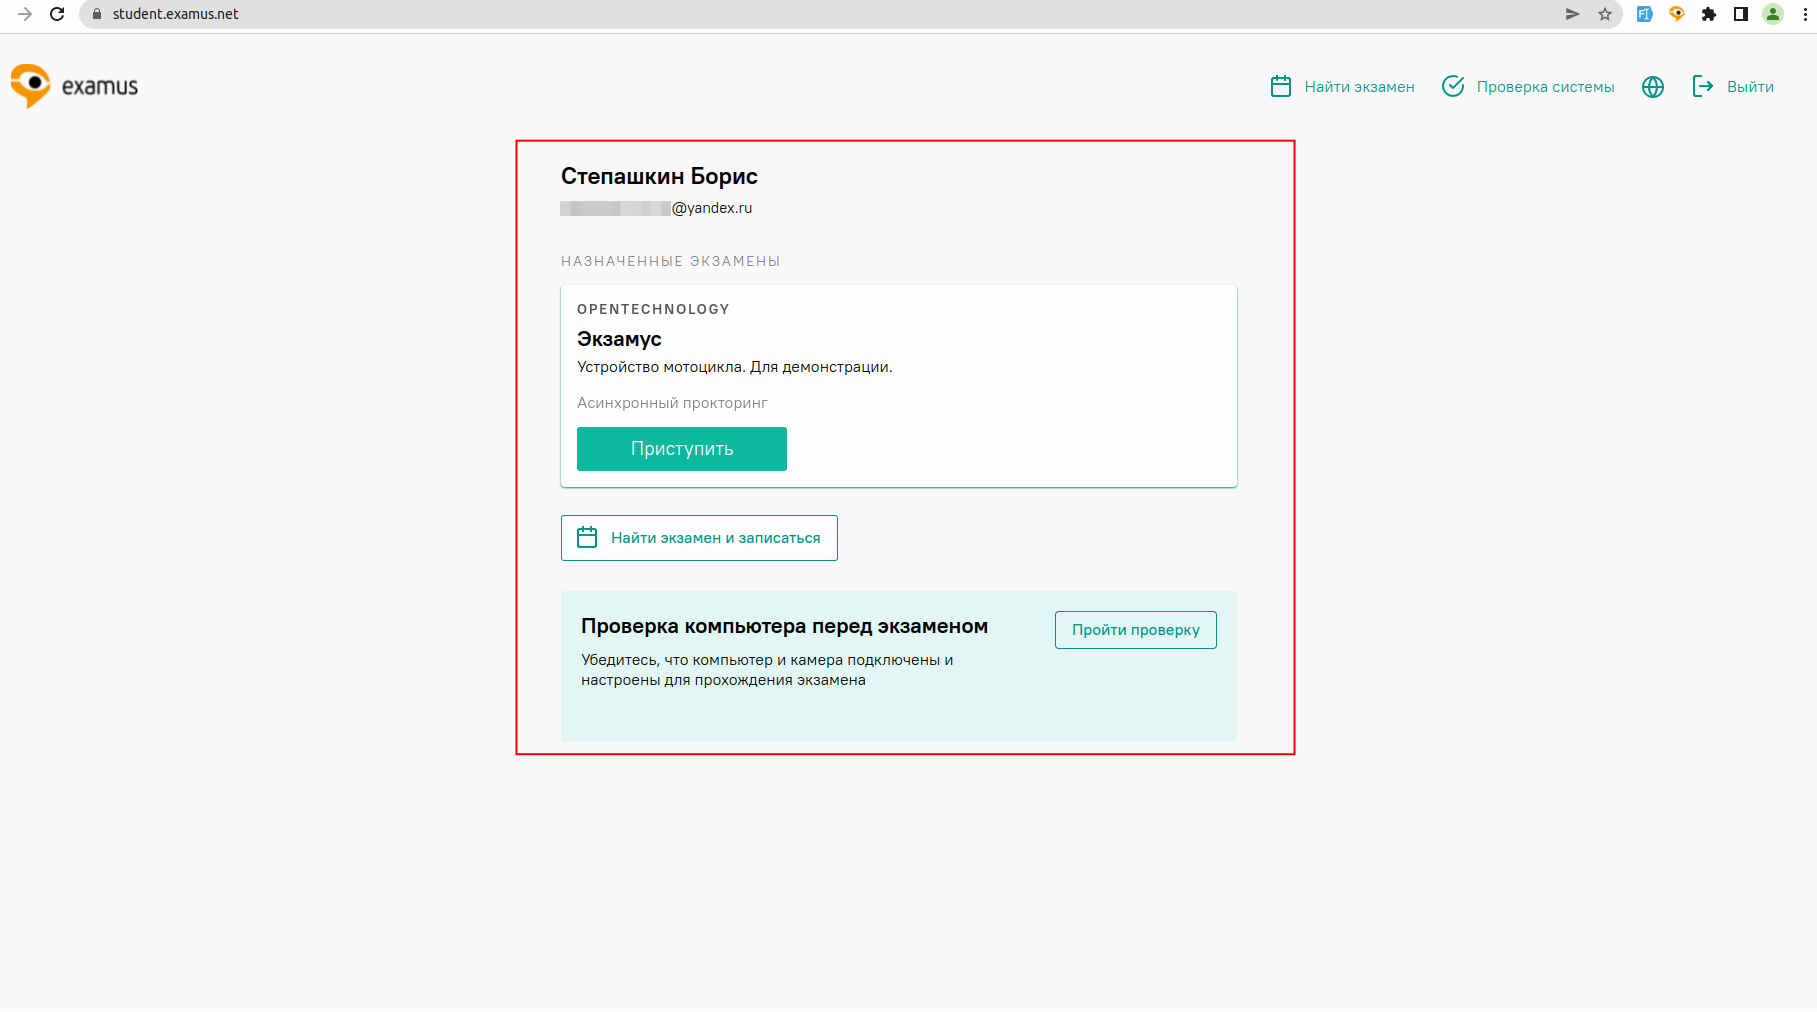Reload the page with the refresh icon
Screen dimensions: 1817x1012
click(x=57, y=14)
